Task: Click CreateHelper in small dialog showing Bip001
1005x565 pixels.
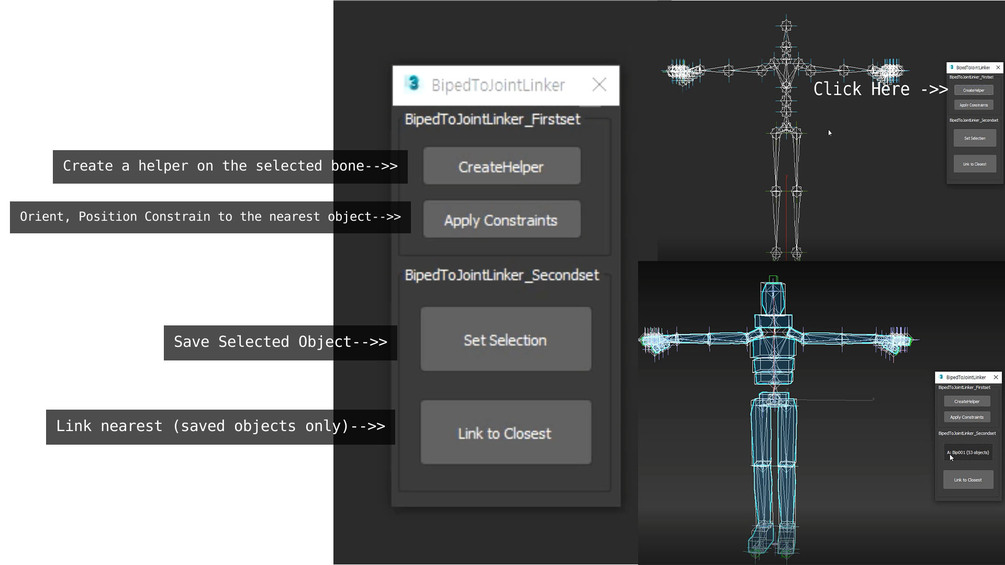Action: click(x=967, y=402)
